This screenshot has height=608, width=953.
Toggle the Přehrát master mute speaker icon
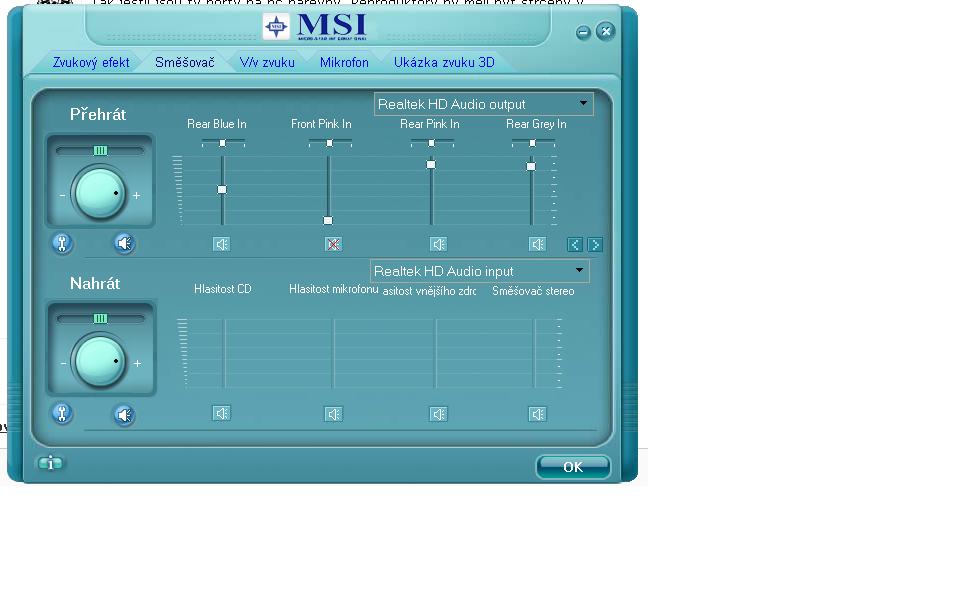(124, 244)
